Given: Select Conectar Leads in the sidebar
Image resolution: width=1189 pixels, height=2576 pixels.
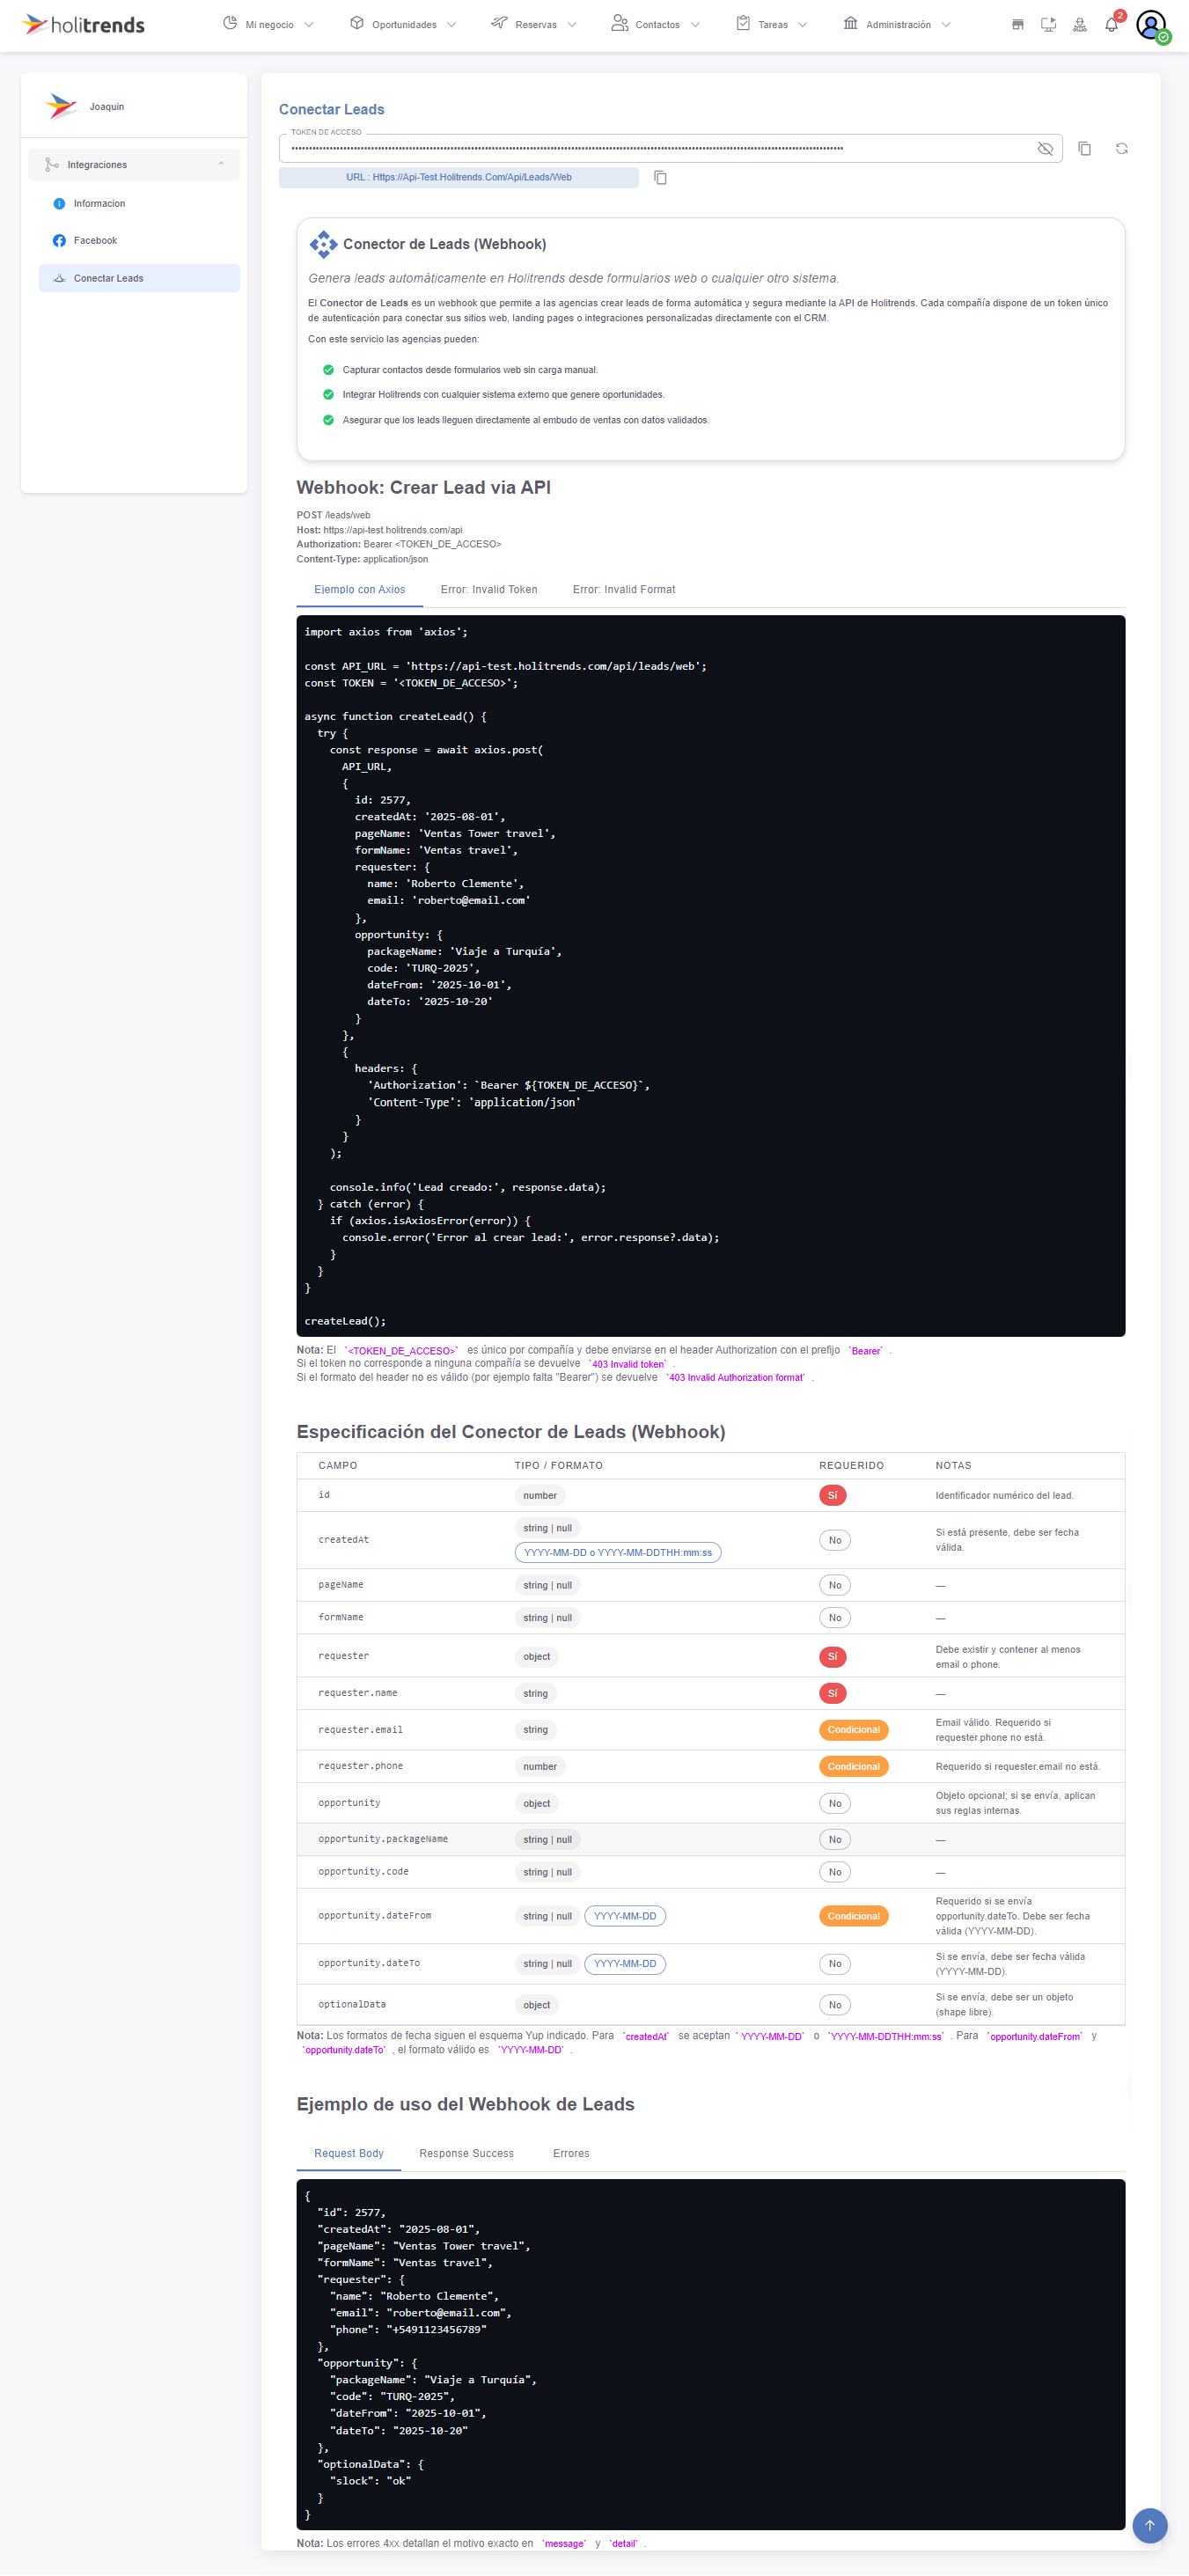Looking at the screenshot, I should click(x=139, y=278).
